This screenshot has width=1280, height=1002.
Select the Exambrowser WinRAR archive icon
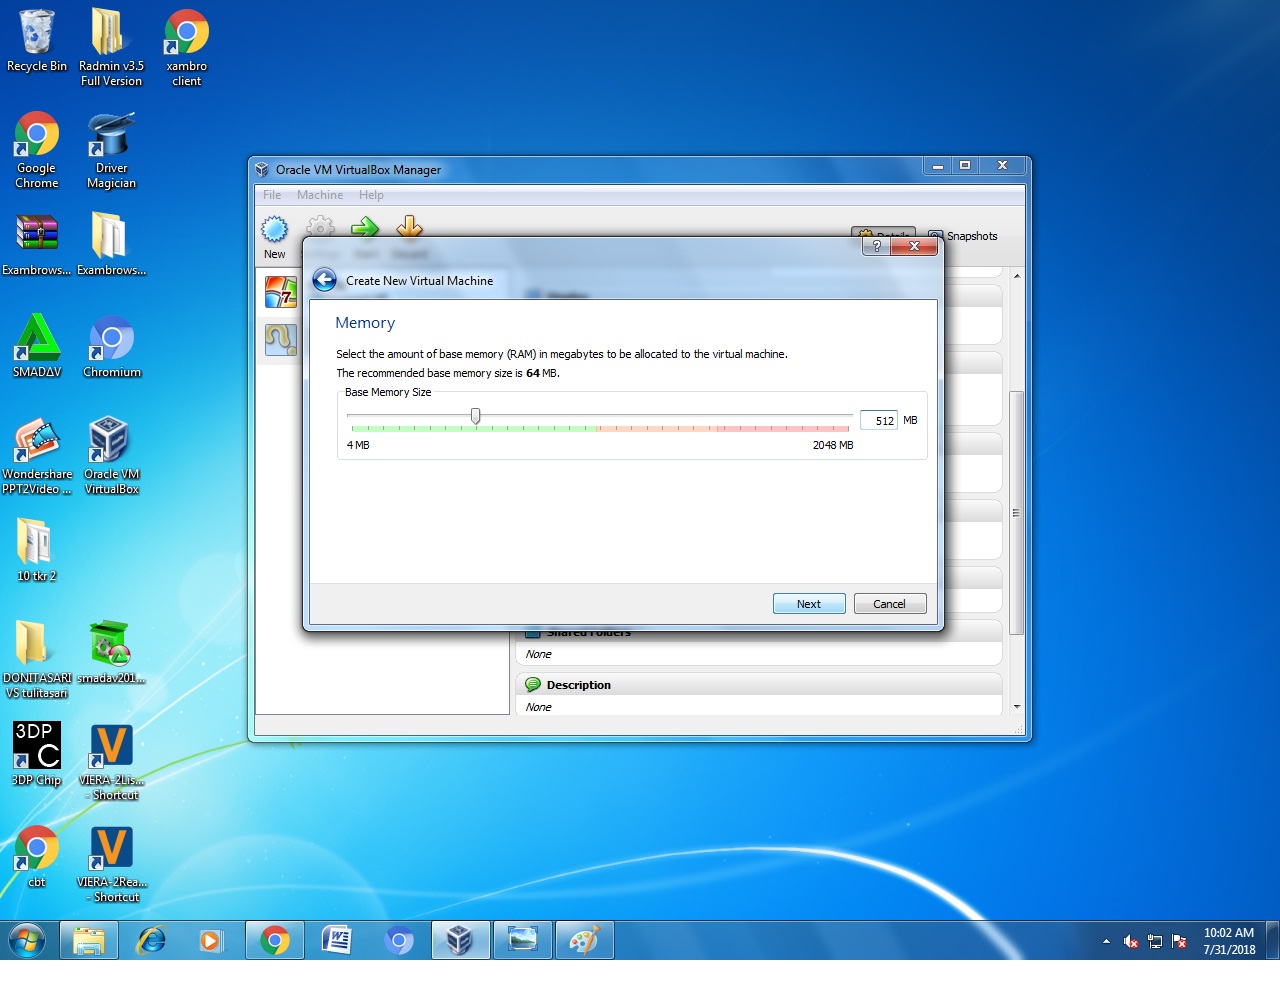point(37,244)
